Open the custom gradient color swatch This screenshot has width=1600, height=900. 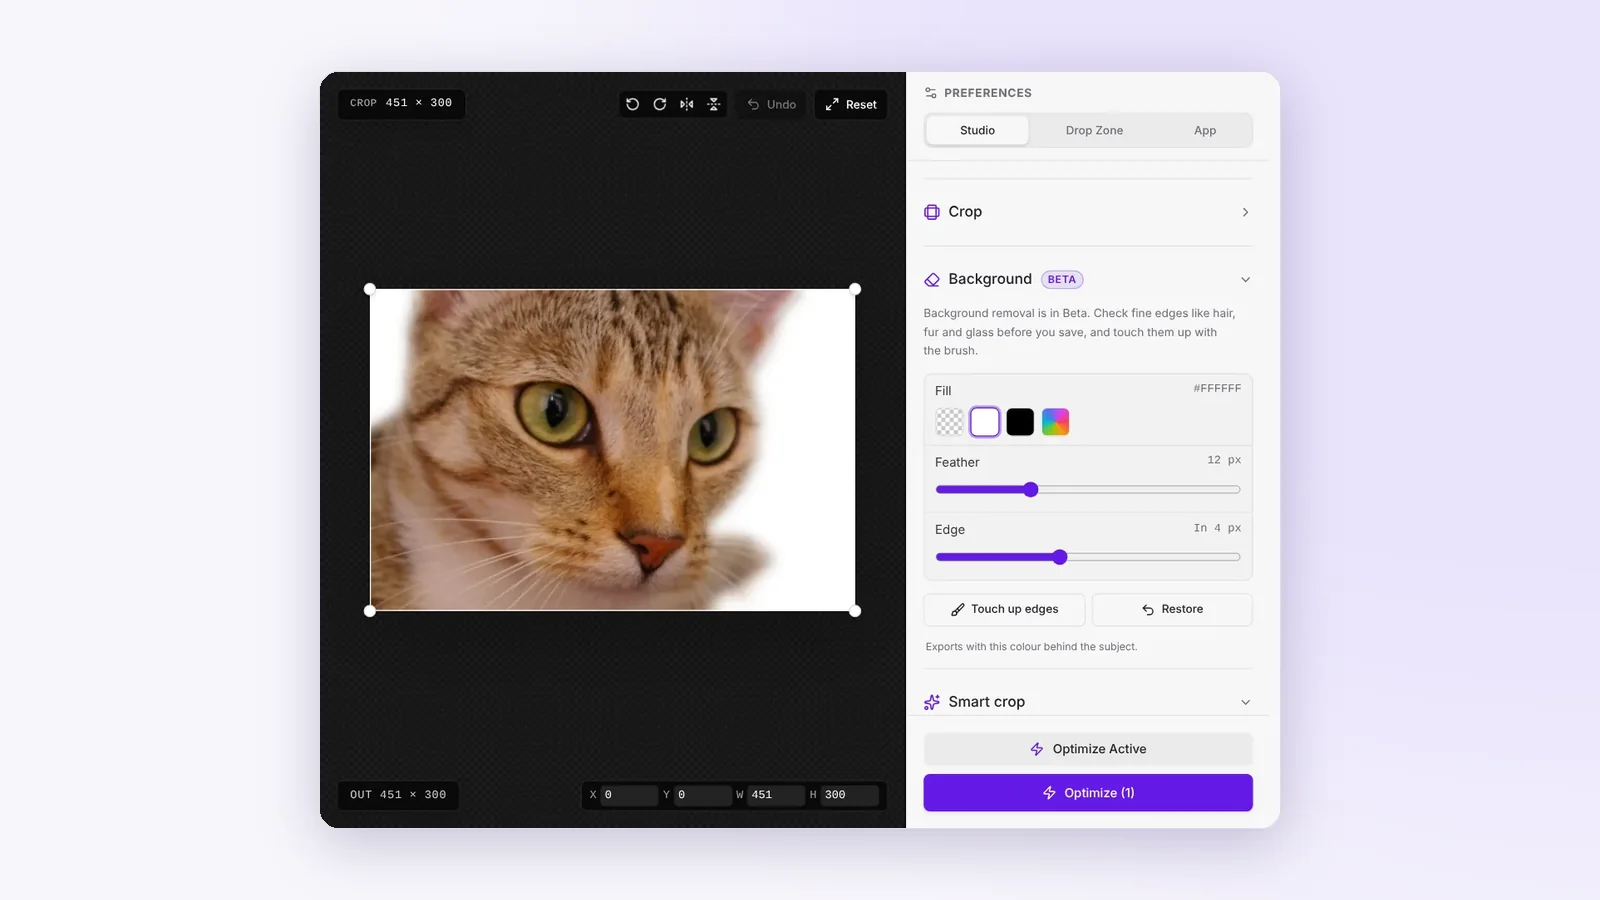point(1056,422)
